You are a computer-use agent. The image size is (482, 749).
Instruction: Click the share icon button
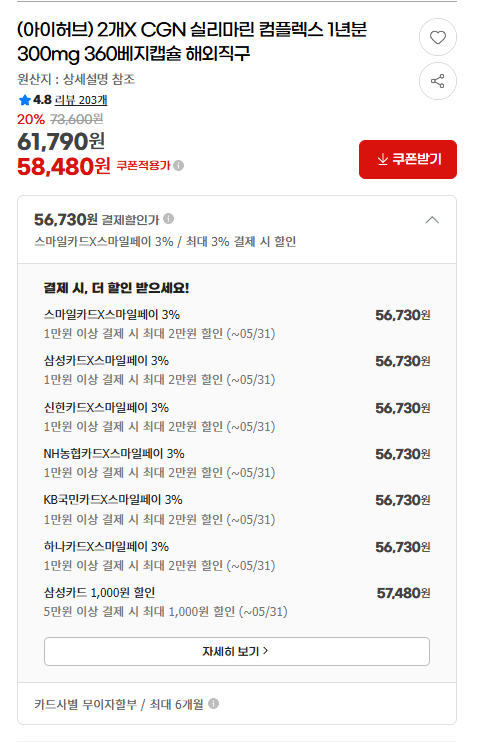point(438,81)
